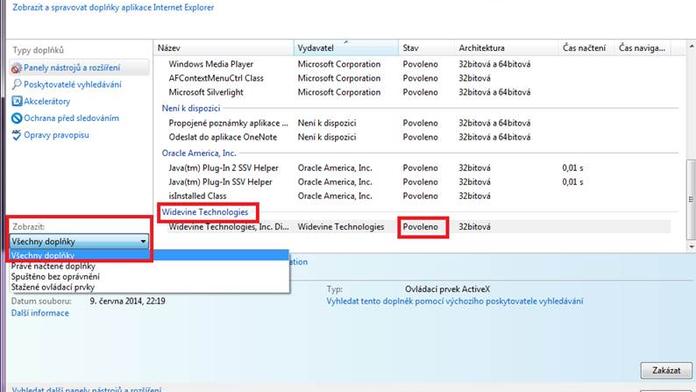Choose Všechny doplňky in the dropdown list
The image size is (696, 392).
(x=149, y=255)
